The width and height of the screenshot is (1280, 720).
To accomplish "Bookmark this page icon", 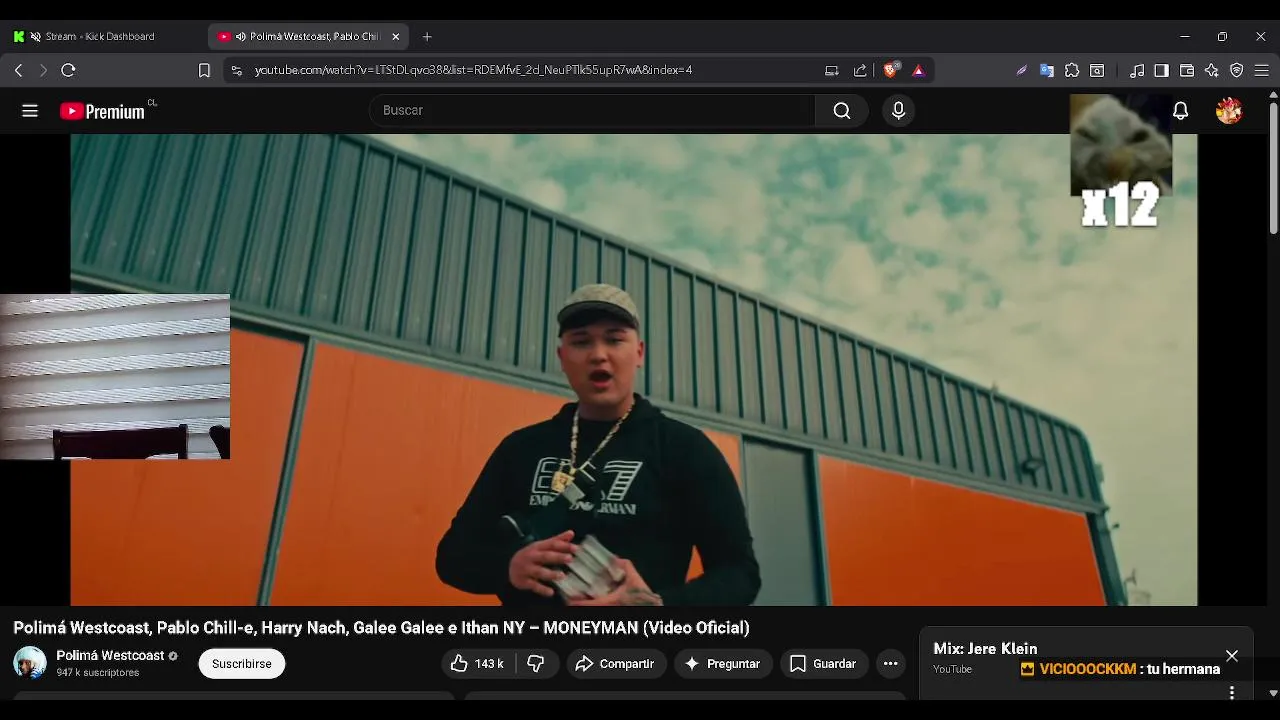I will click(204, 70).
